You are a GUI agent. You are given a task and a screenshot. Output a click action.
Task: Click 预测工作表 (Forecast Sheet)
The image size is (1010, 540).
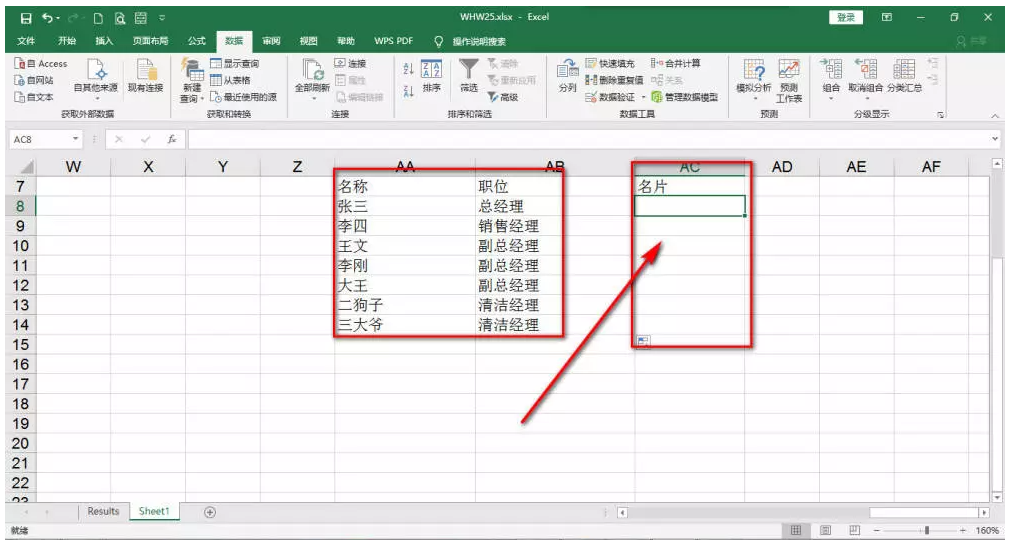coord(788,81)
